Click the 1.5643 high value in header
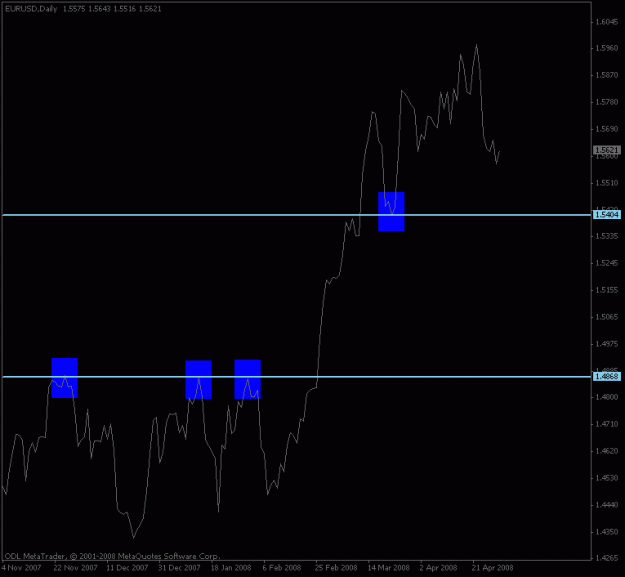The image size is (625, 577). point(99,9)
